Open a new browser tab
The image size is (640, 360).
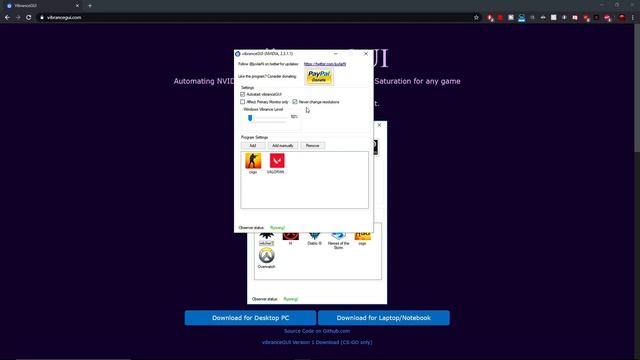pos(90,6)
